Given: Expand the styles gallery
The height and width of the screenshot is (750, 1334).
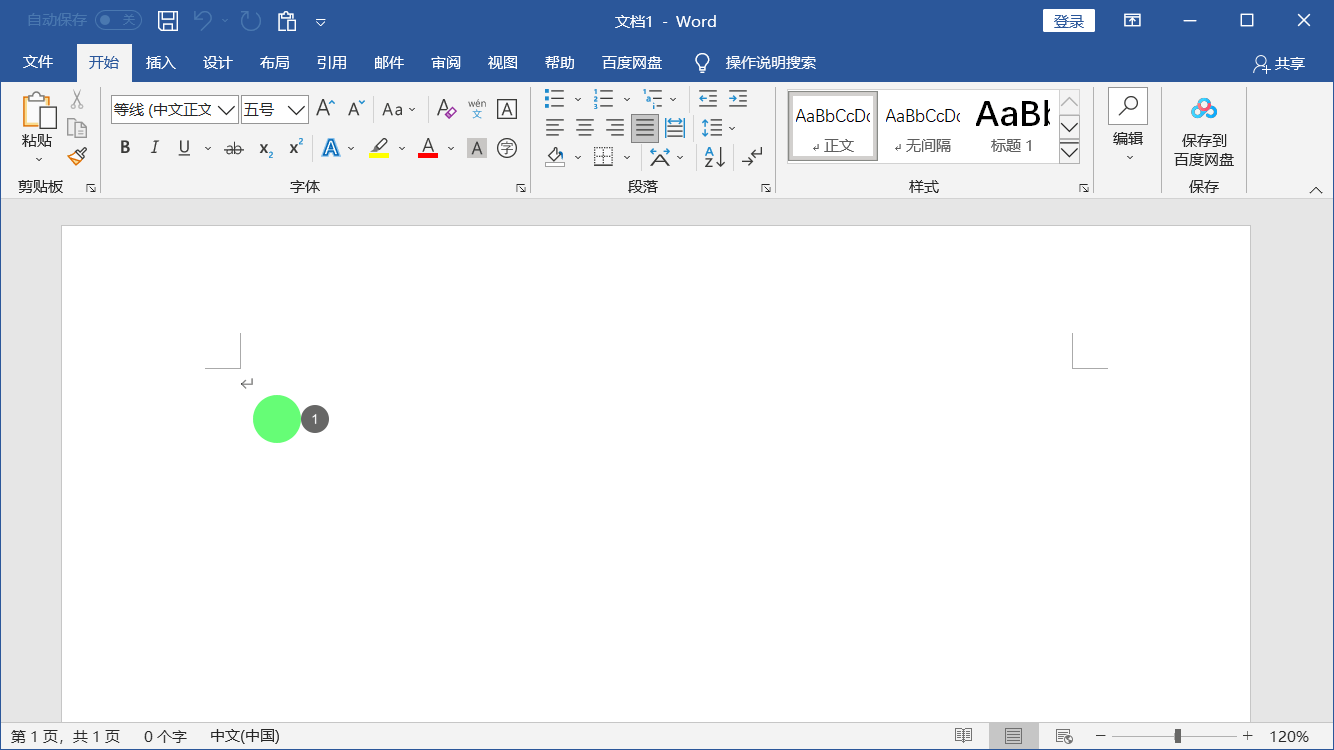Looking at the screenshot, I should [x=1069, y=152].
